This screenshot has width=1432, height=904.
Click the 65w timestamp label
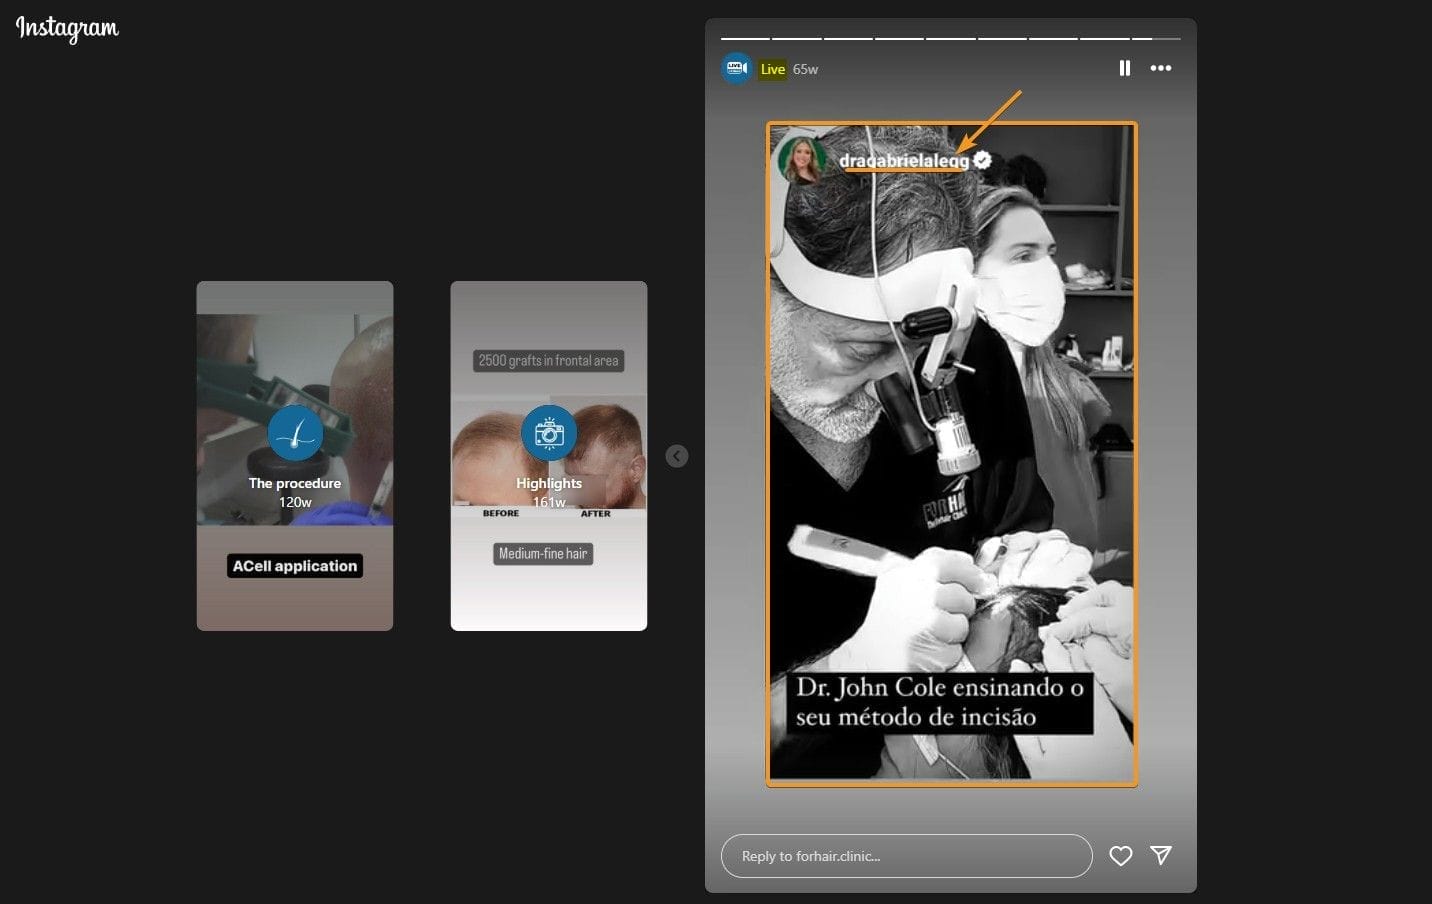coord(803,69)
